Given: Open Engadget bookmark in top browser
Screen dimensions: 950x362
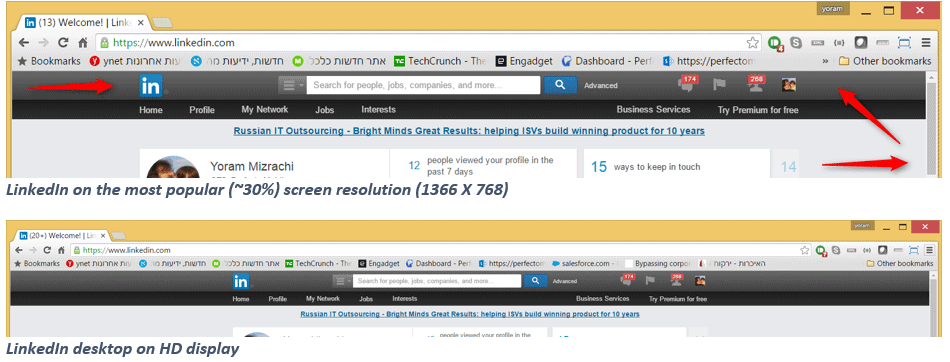Looking at the screenshot, I should (x=524, y=61).
